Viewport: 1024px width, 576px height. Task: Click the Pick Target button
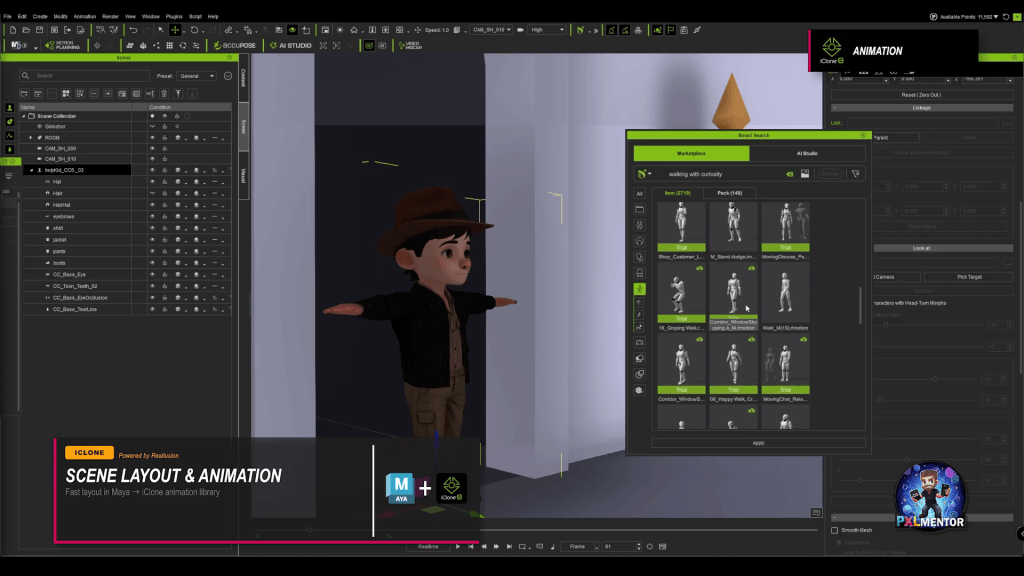tap(969, 277)
